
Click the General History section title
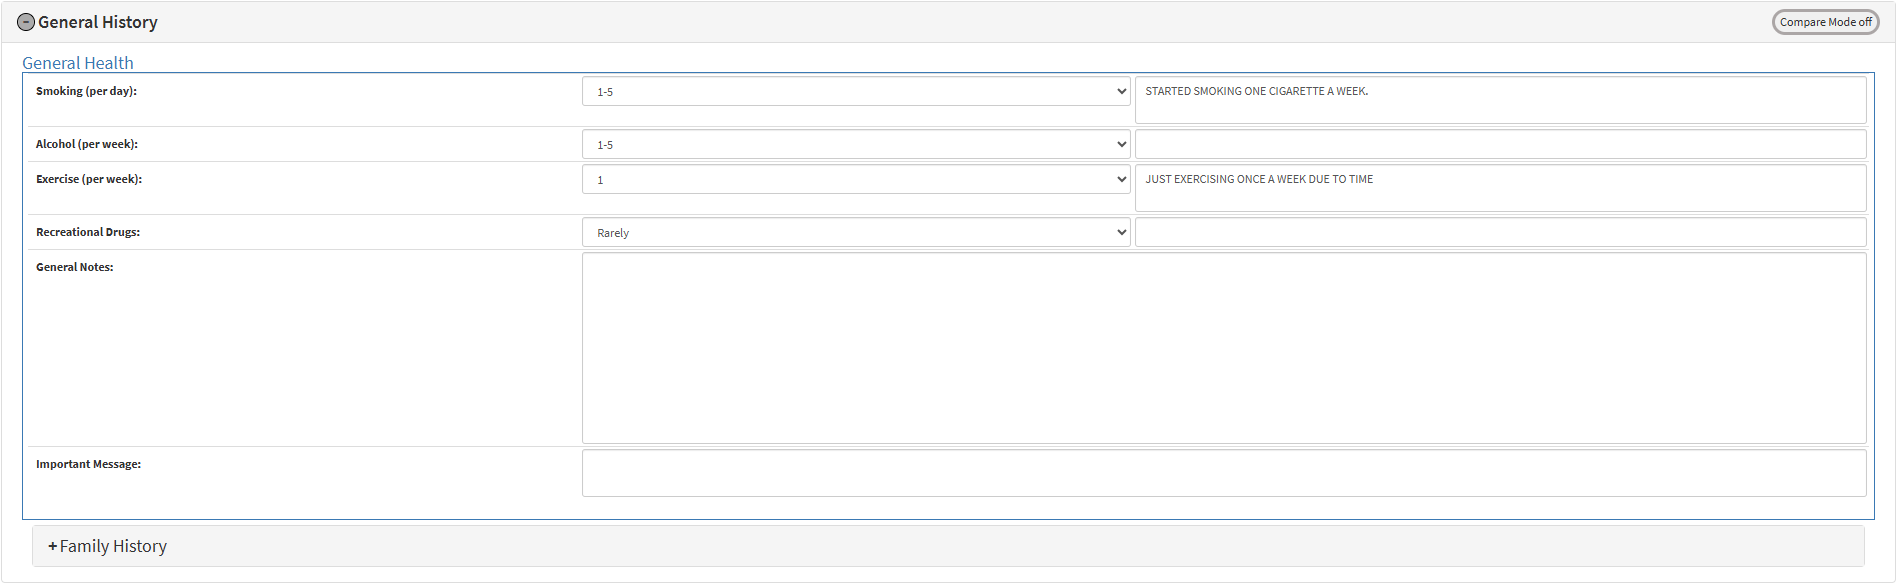(x=98, y=22)
